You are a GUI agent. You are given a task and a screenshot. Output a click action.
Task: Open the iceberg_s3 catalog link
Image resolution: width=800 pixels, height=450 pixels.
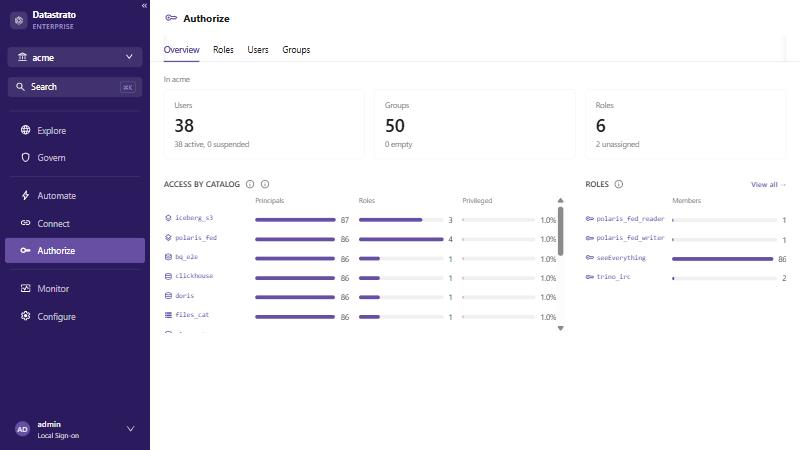point(194,218)
